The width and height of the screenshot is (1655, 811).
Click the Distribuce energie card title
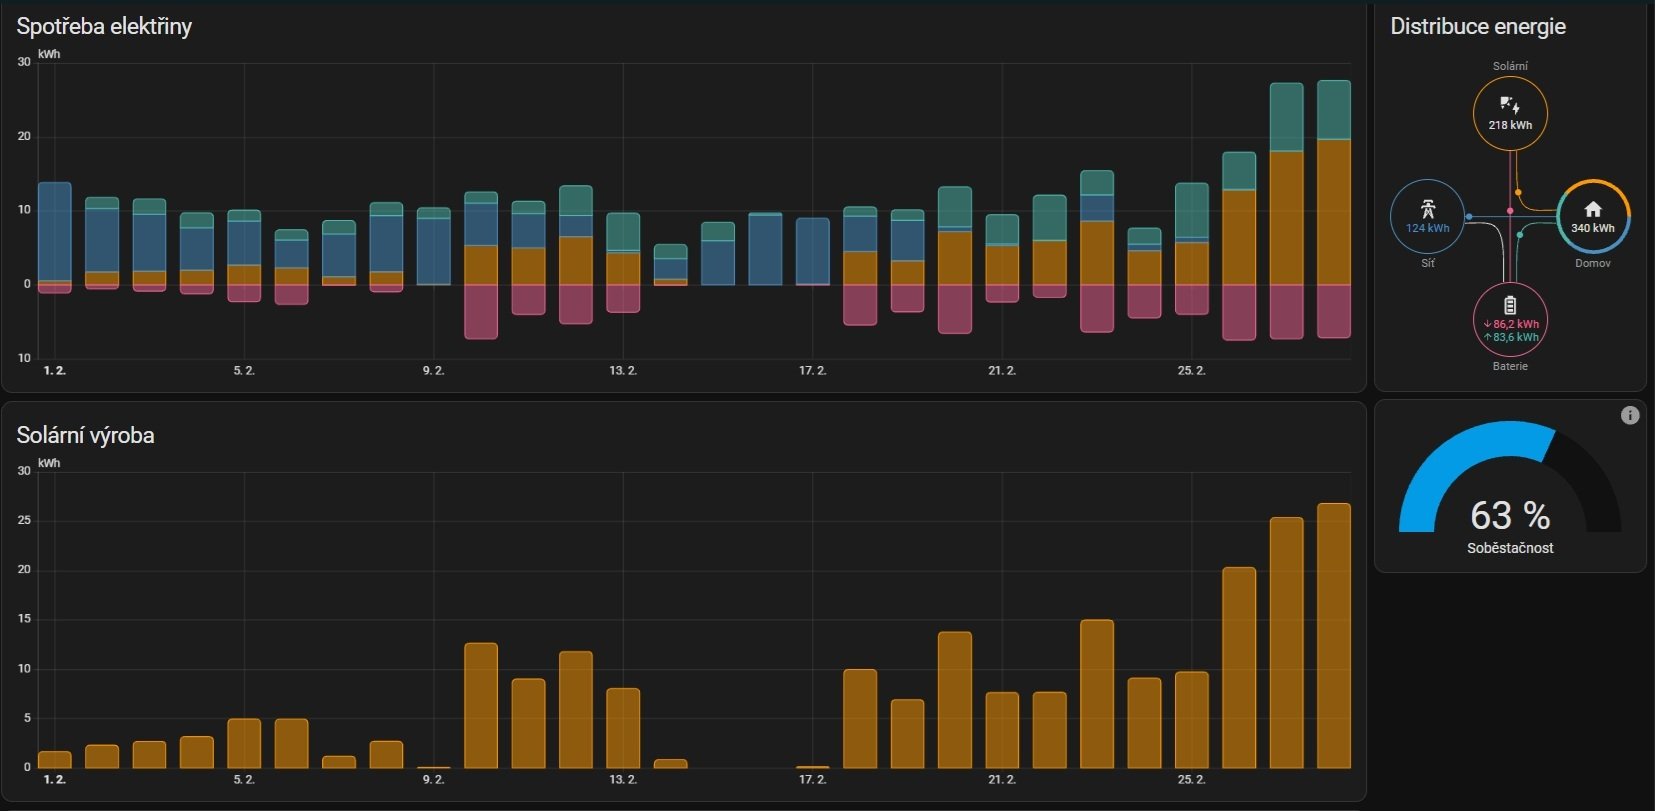pyautogui.click(x=1478, y=27)
